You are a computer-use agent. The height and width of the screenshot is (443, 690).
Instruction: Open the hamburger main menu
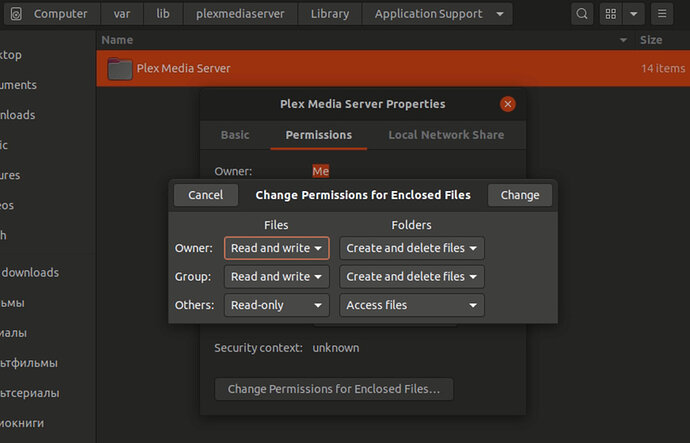pos(663,14)
